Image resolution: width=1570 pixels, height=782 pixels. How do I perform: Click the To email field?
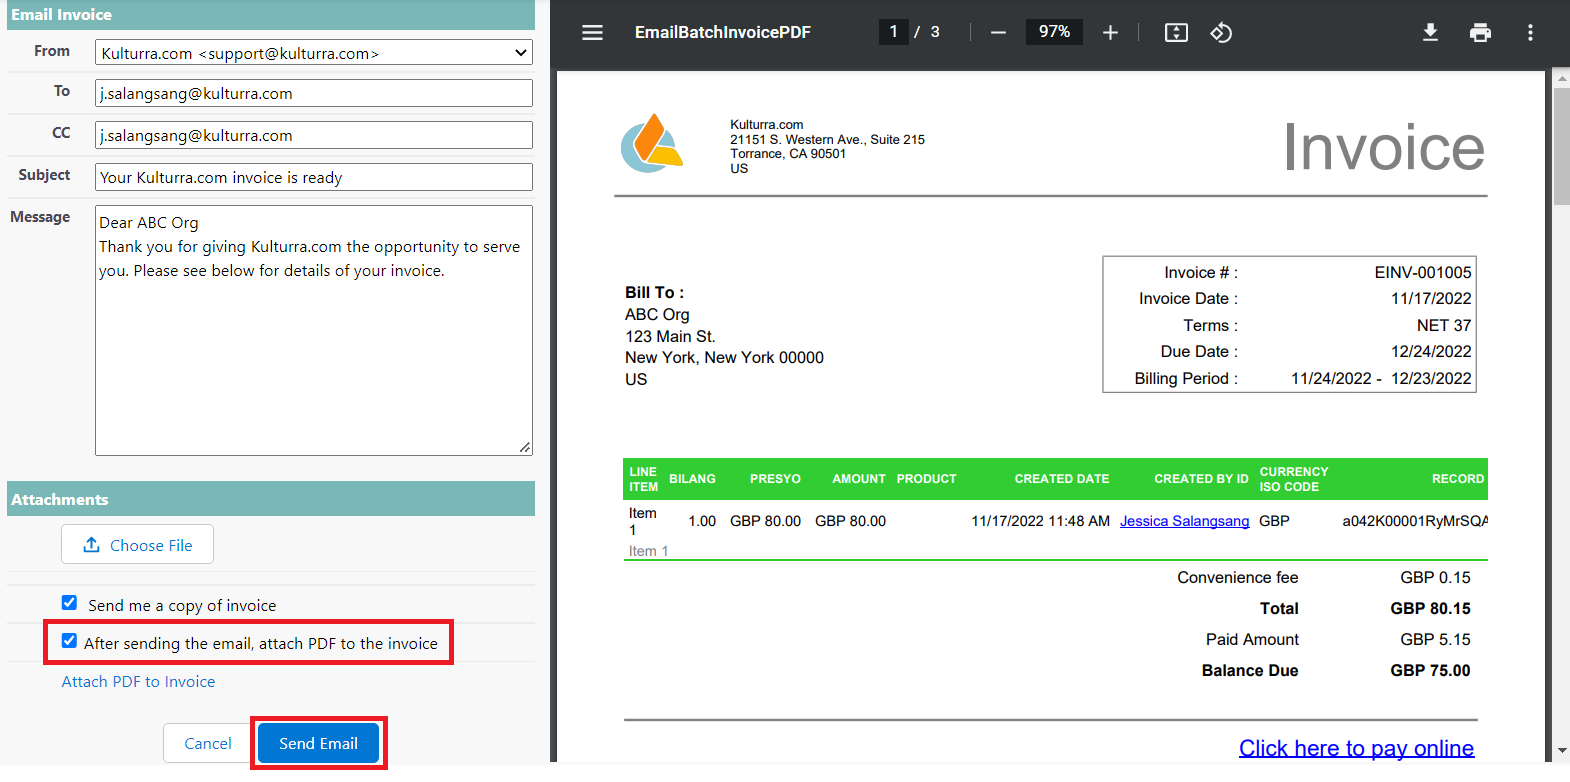tap(314, 94)
